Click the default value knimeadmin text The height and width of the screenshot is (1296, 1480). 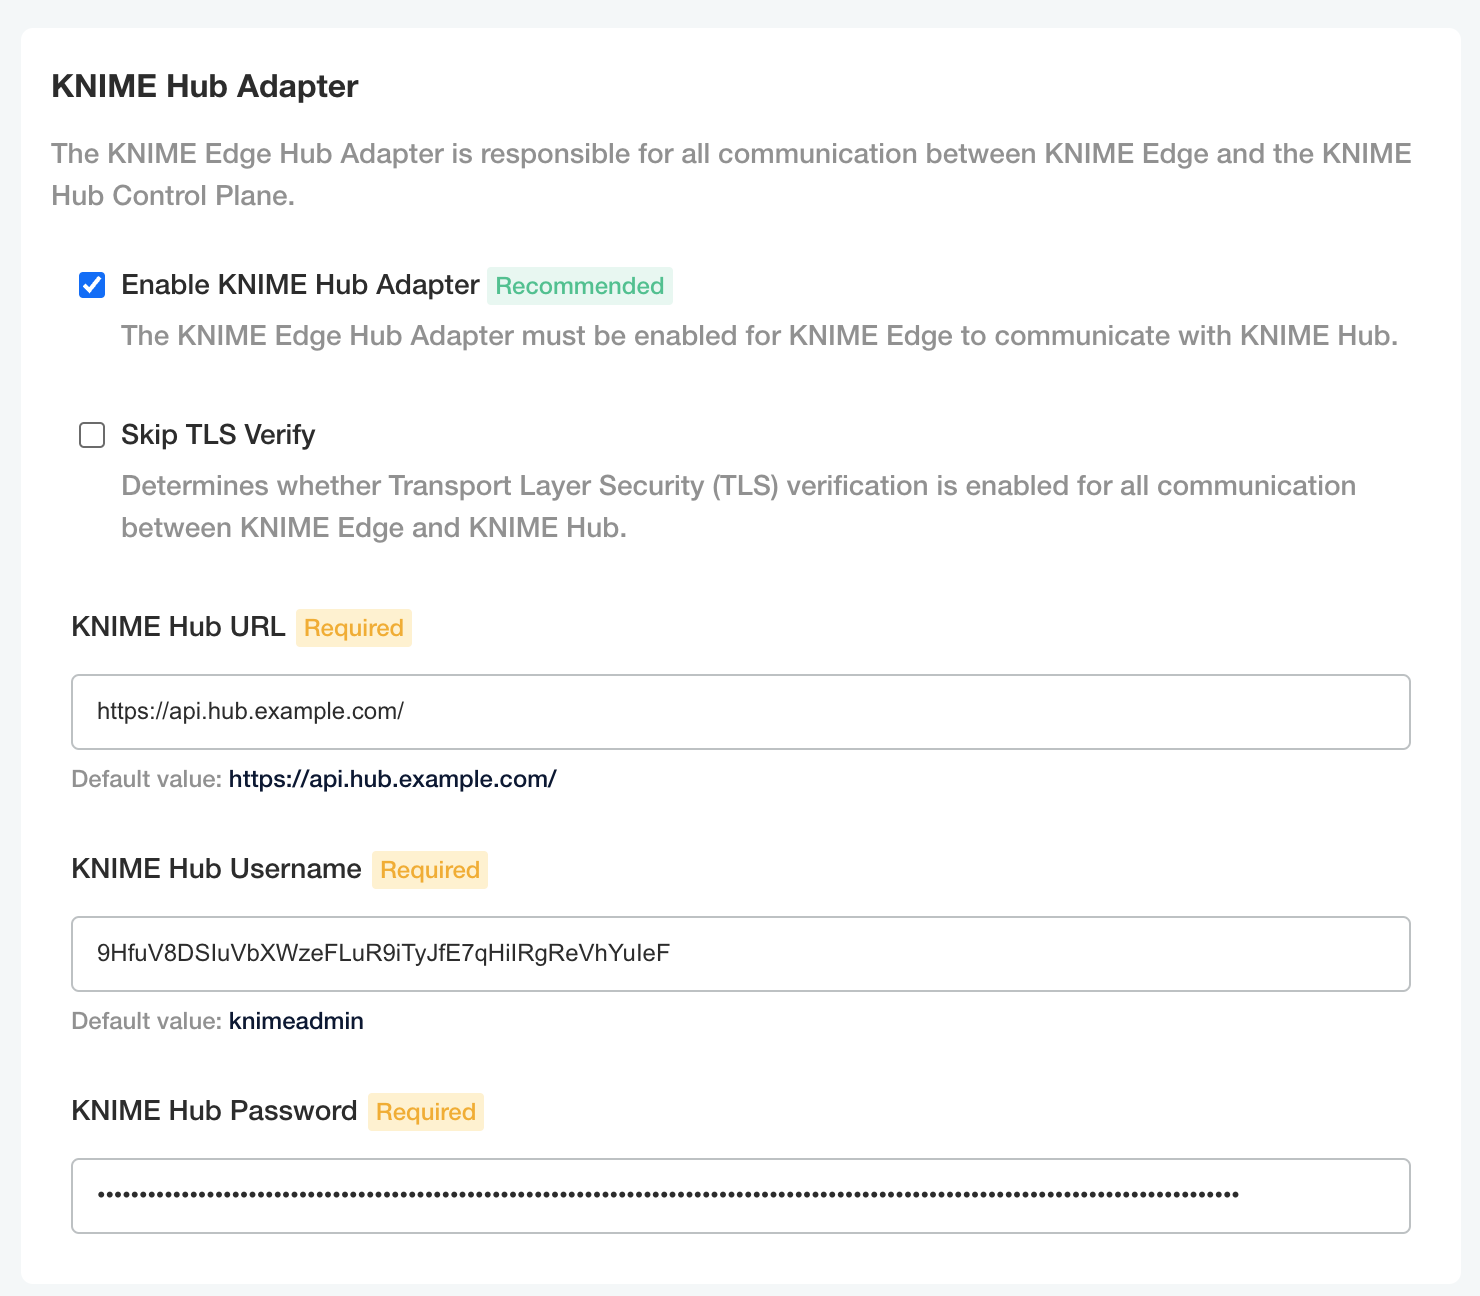296,1021
